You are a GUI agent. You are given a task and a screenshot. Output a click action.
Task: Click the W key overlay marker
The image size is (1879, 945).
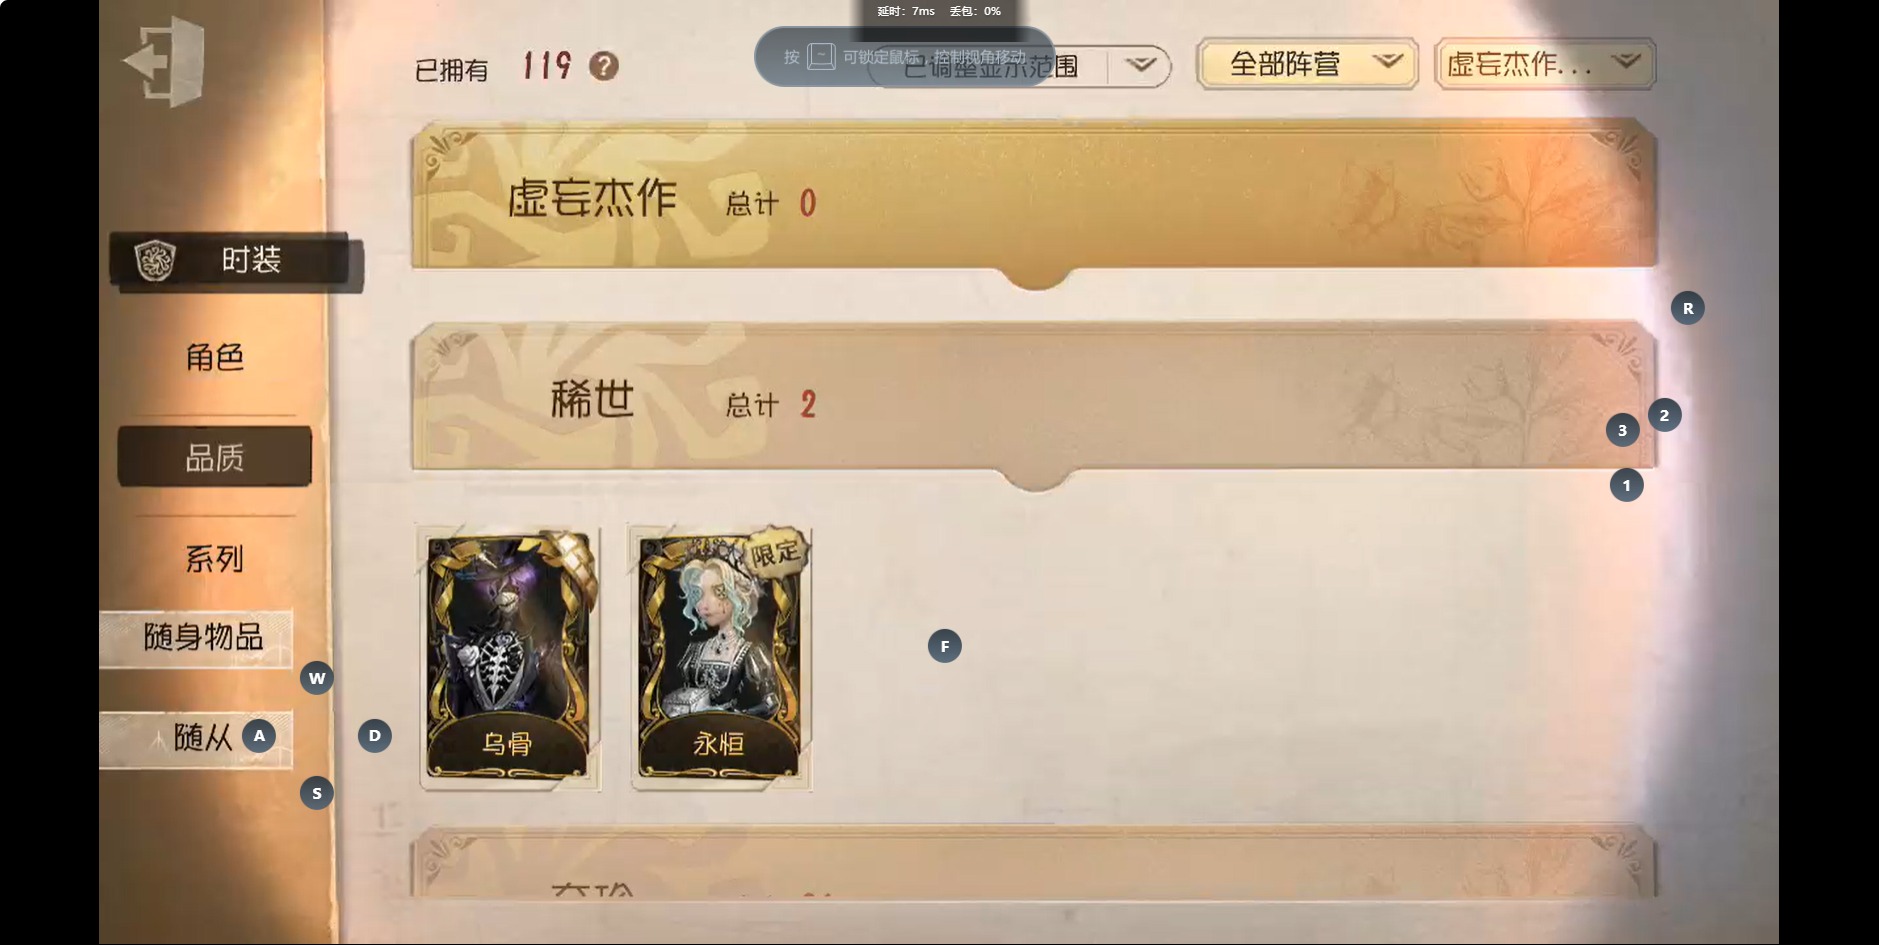tap(317, 678)
